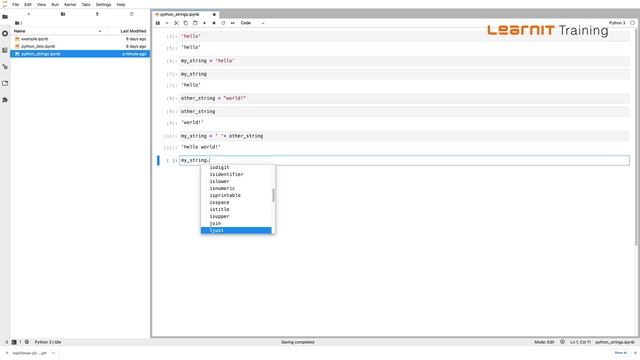The width and height of the screenshot is (640, 360).
Task: Choose isidentifier from the autocomplete list
Action: pyautogui.click(x=236, y=174)
